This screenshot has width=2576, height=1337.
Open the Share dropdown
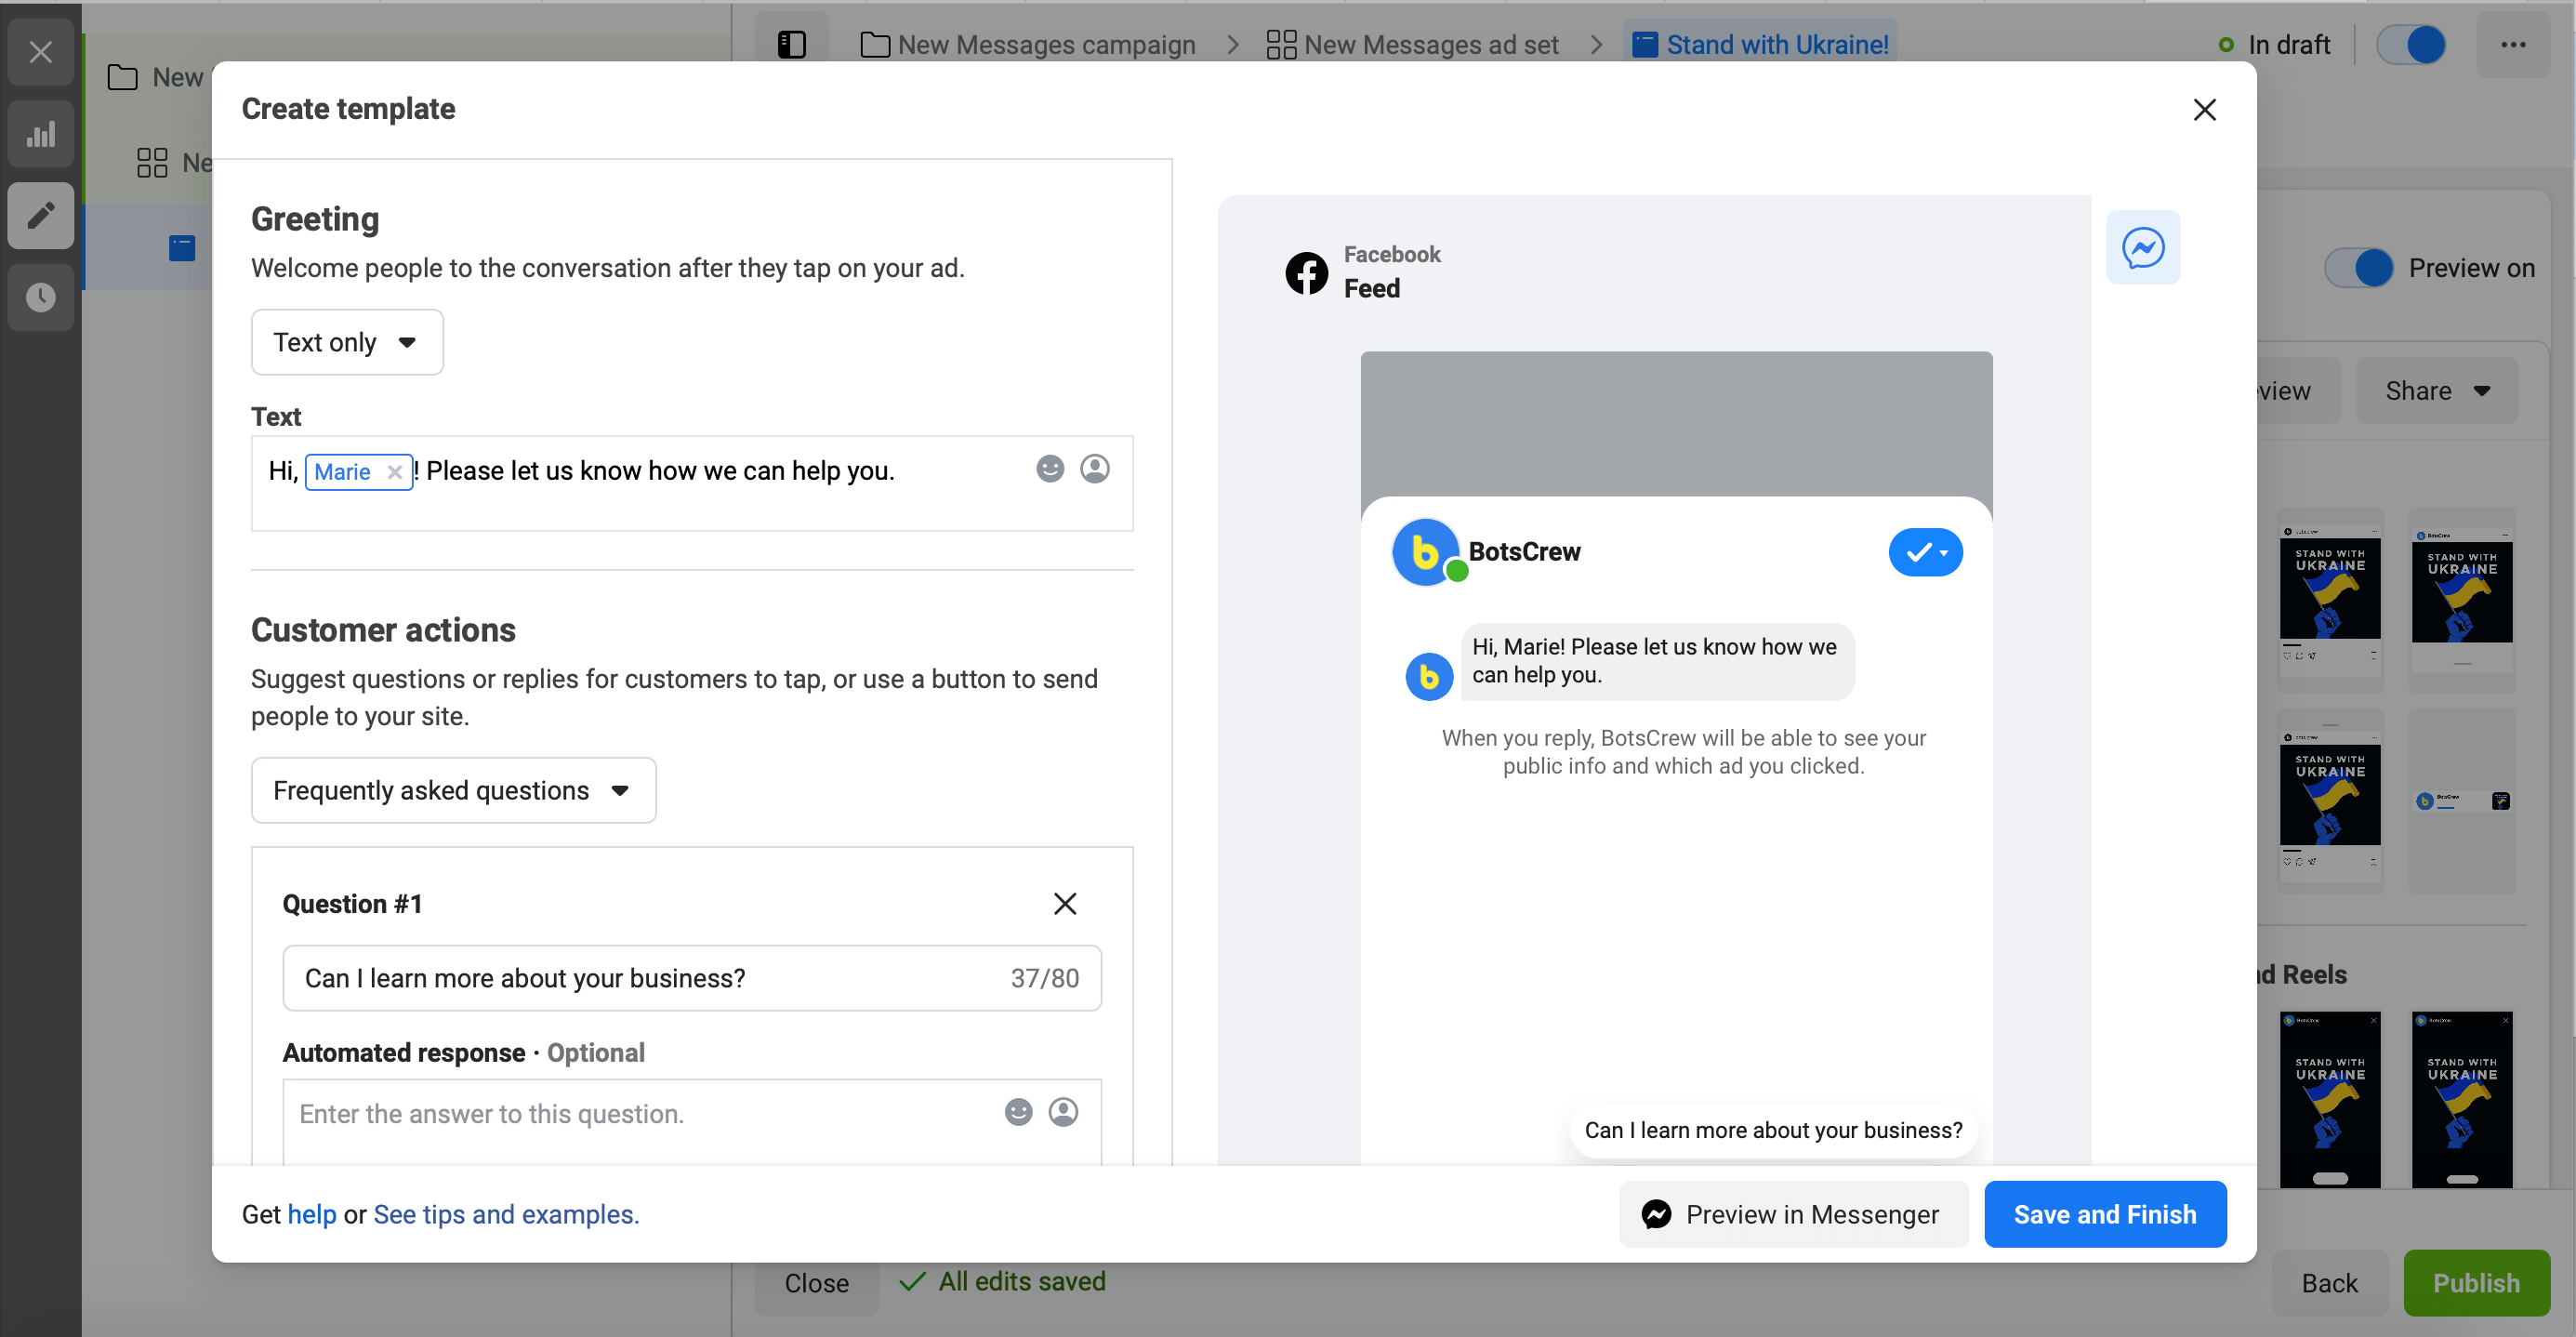2436,390
